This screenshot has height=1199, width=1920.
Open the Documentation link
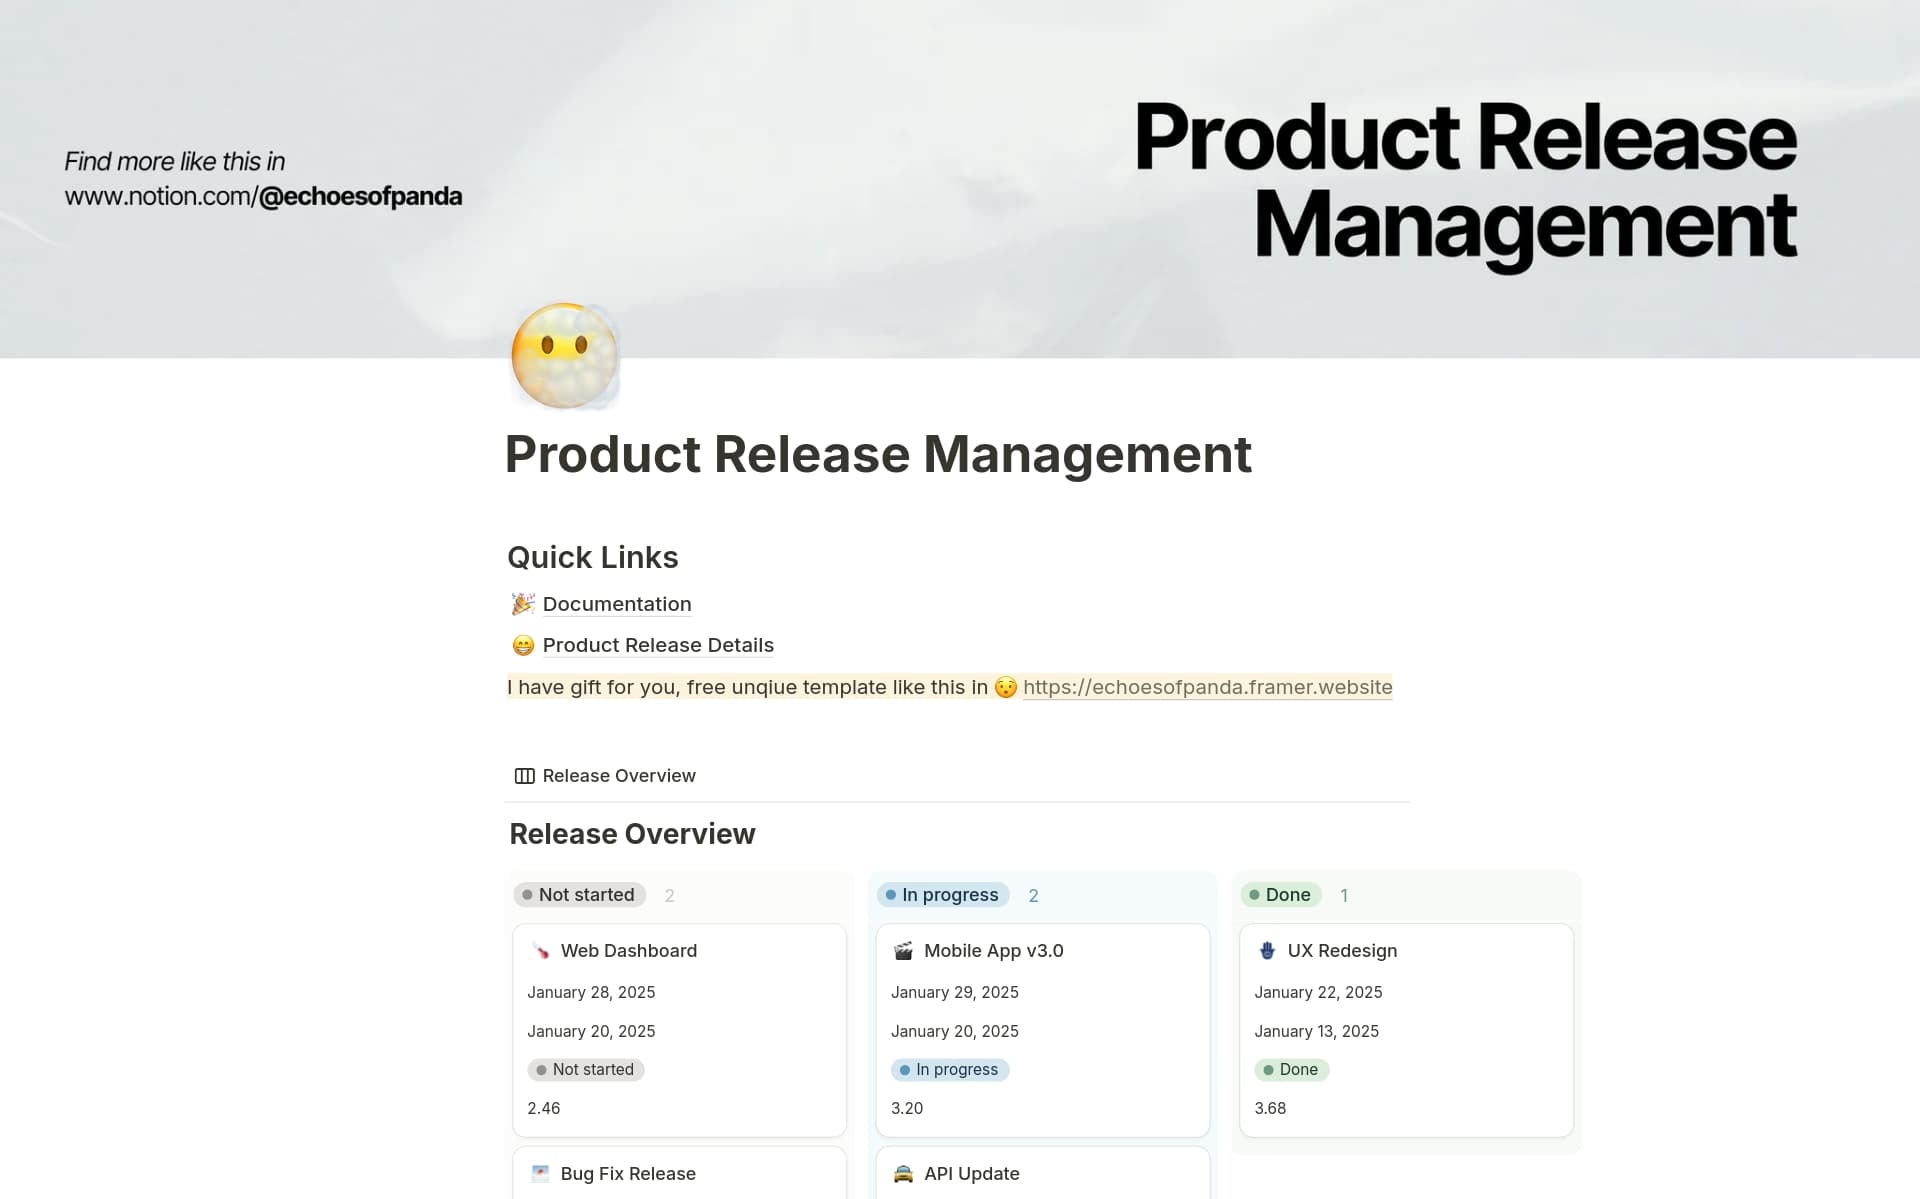coord(617,603)
